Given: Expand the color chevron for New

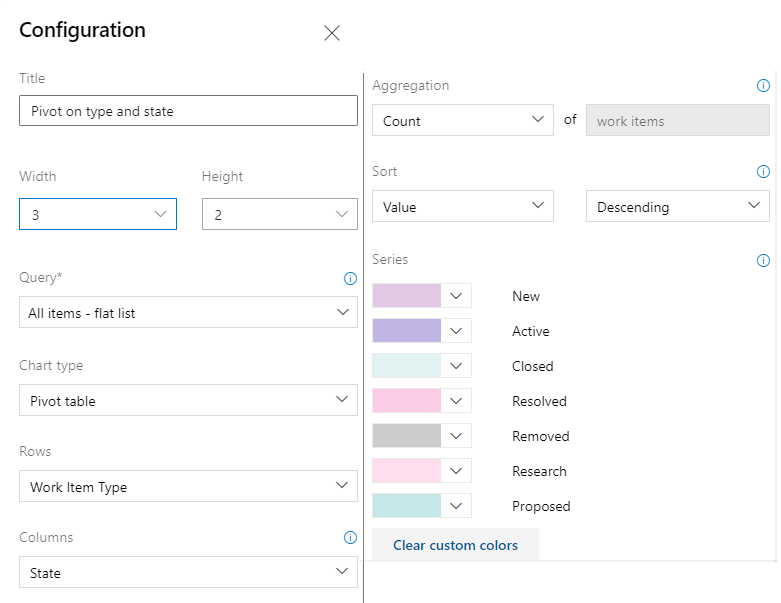Looking at the screenshot, I should (x=456, y=296).
